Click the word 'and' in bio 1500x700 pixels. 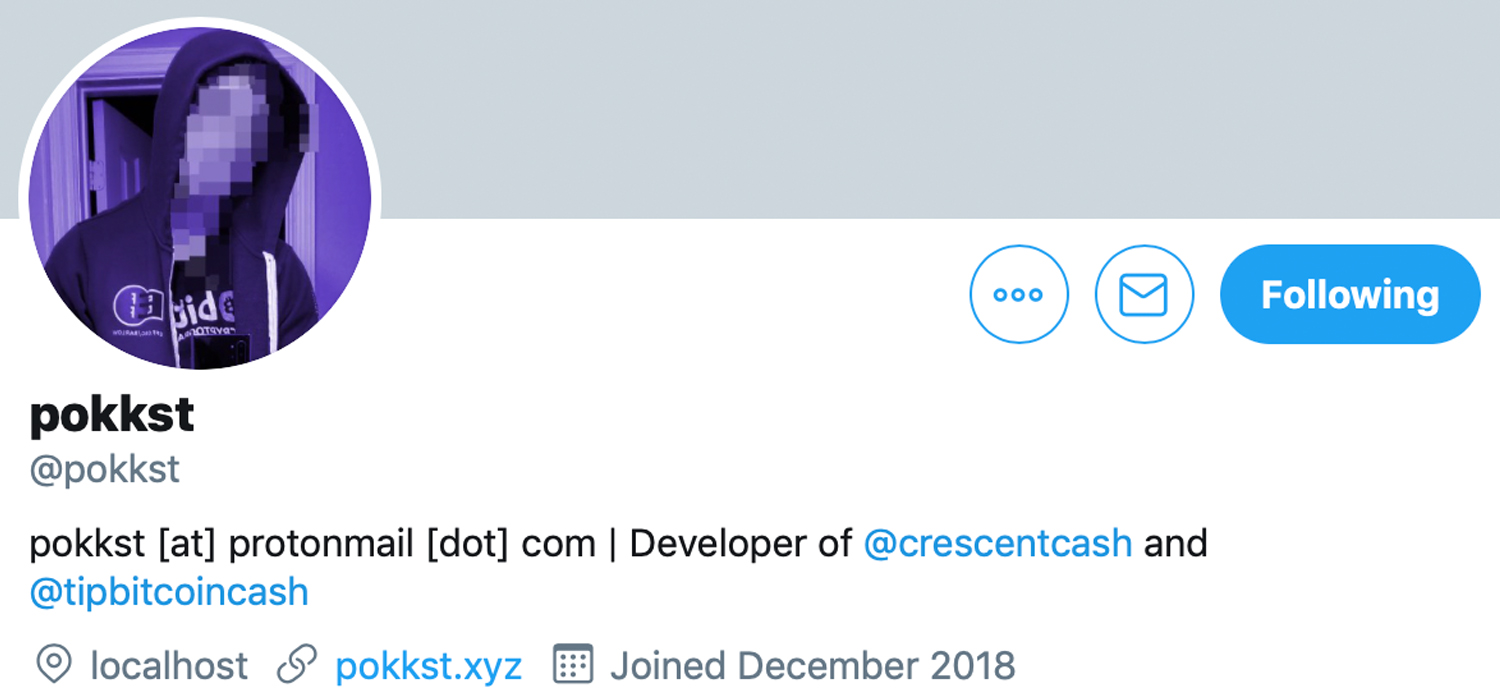1175,544
